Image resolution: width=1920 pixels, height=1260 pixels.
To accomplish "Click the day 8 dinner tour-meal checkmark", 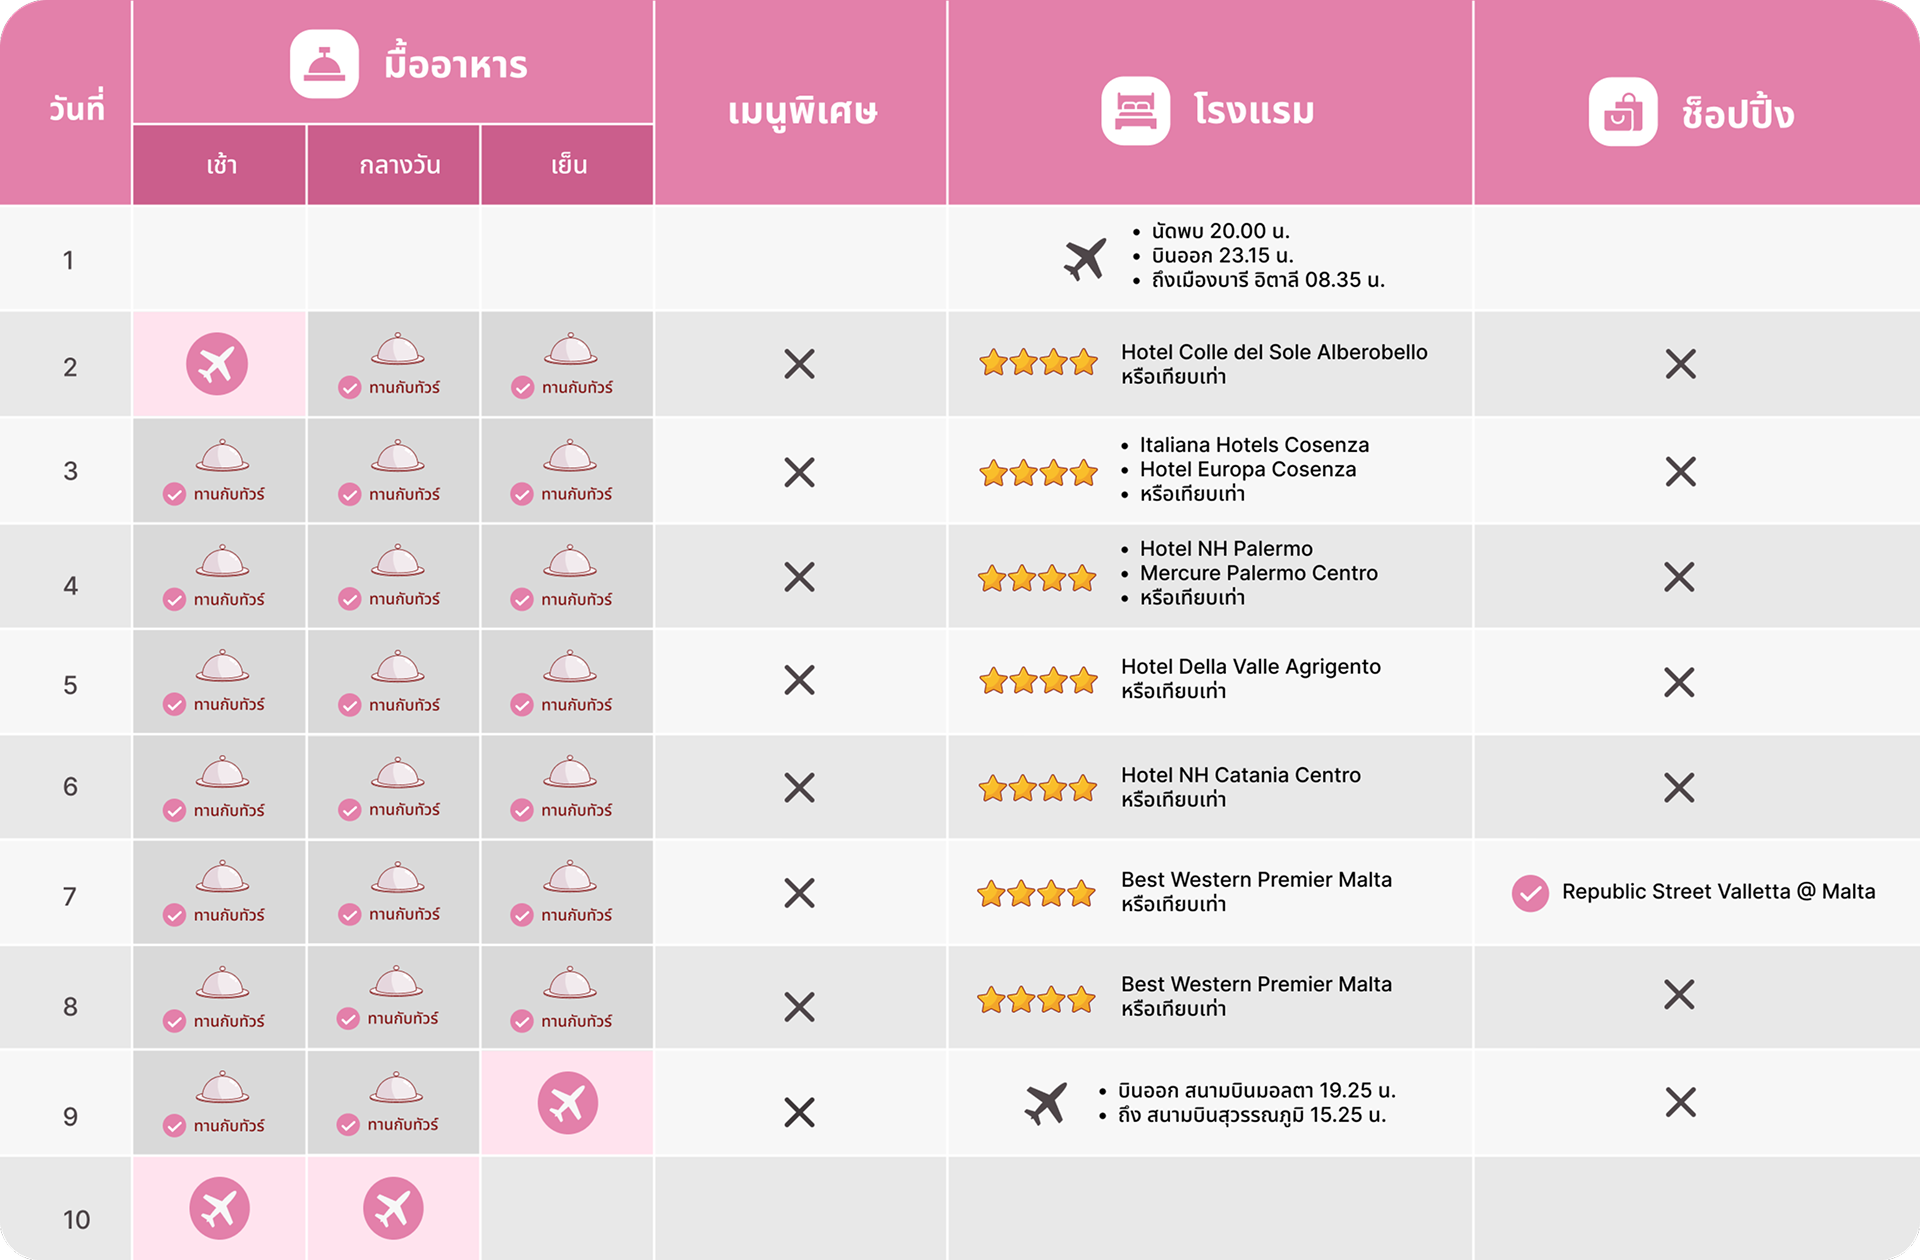I will 522,1021.
